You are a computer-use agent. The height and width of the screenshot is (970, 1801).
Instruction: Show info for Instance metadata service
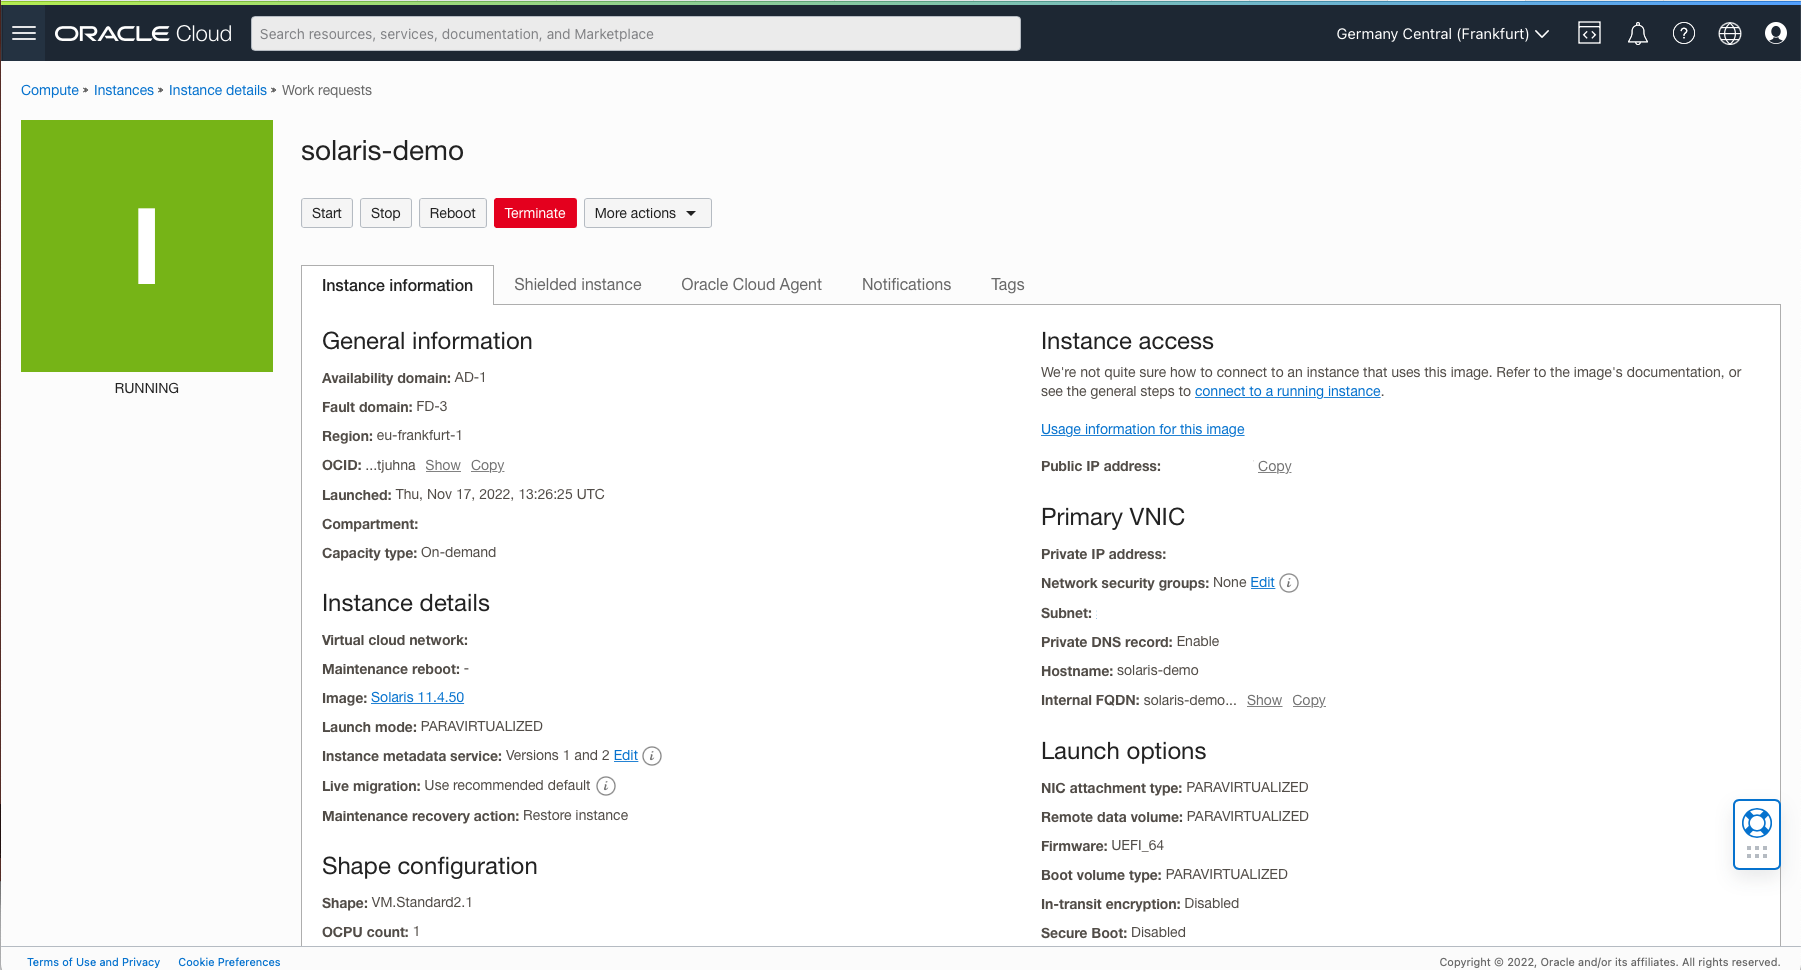tap(652, 756)
